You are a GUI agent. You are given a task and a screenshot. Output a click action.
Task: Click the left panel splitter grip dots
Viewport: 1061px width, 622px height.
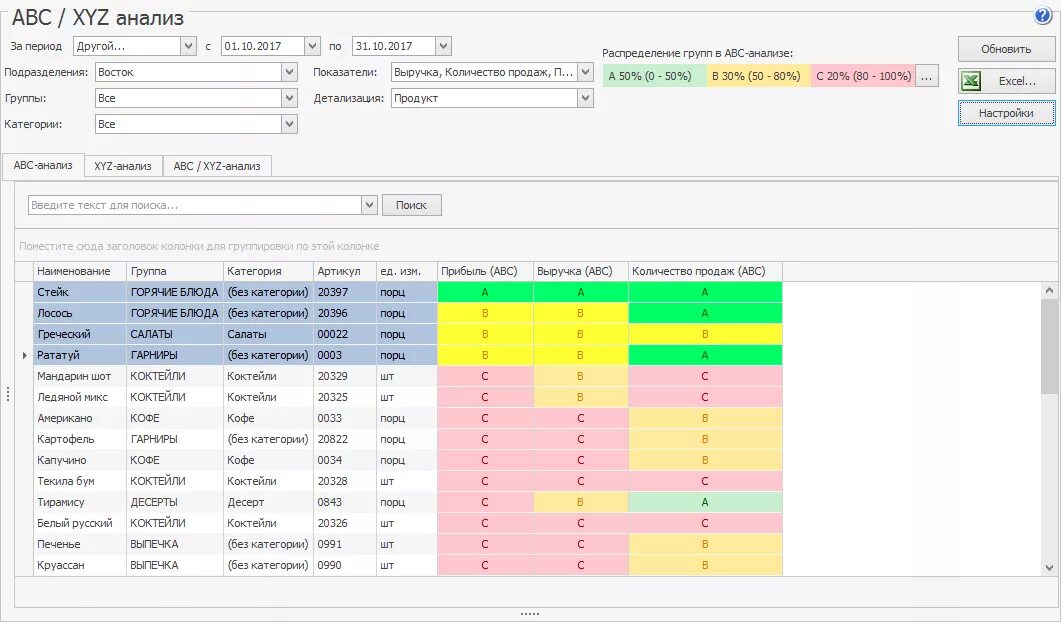pos(8,394)
